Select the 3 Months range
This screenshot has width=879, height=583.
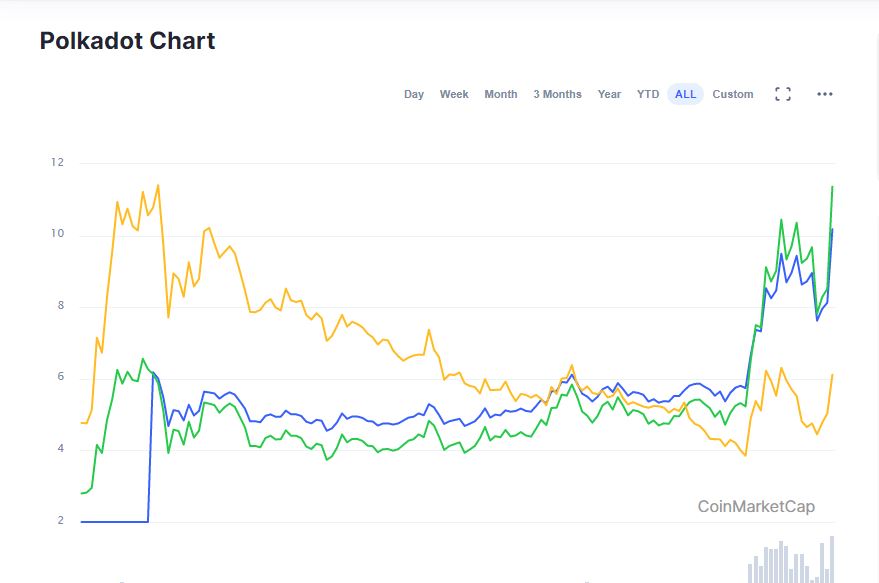pyautogui.click(x=557, y=94)
